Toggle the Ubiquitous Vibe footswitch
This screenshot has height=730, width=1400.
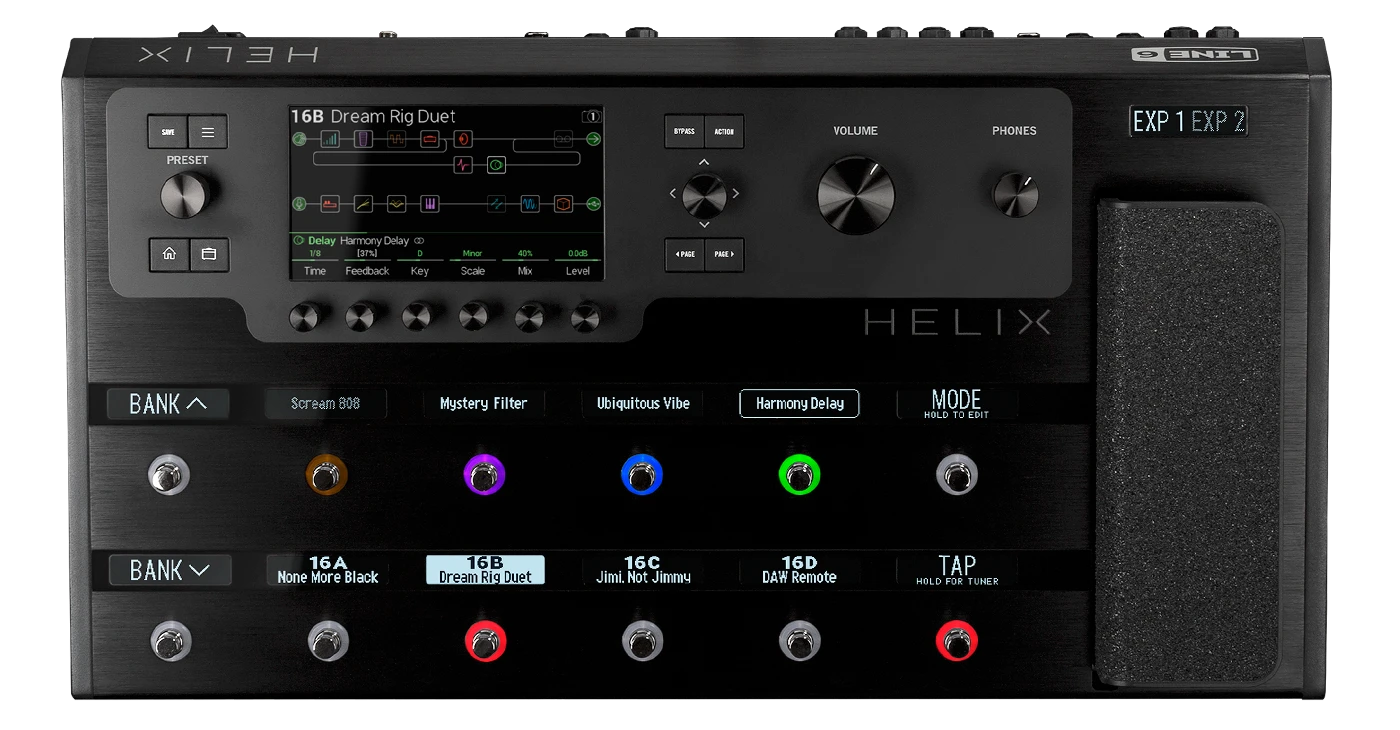click(x=641, y=475)
